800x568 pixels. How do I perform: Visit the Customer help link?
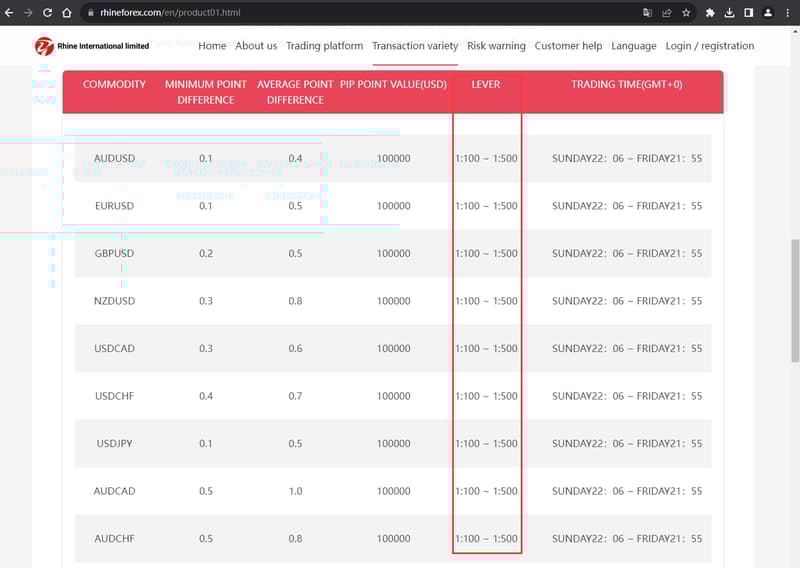[x=568, y=46]
